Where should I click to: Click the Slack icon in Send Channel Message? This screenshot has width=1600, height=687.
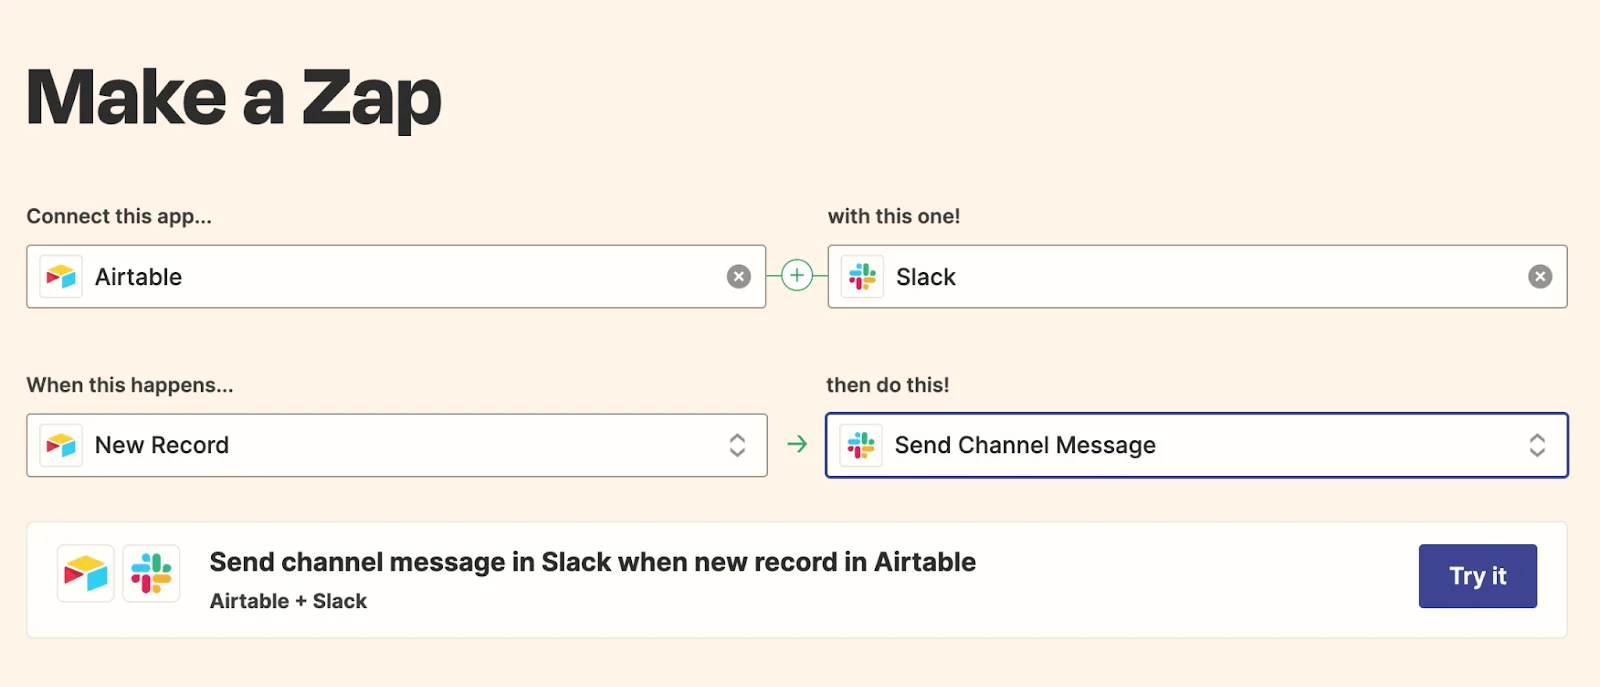[861, 445]
